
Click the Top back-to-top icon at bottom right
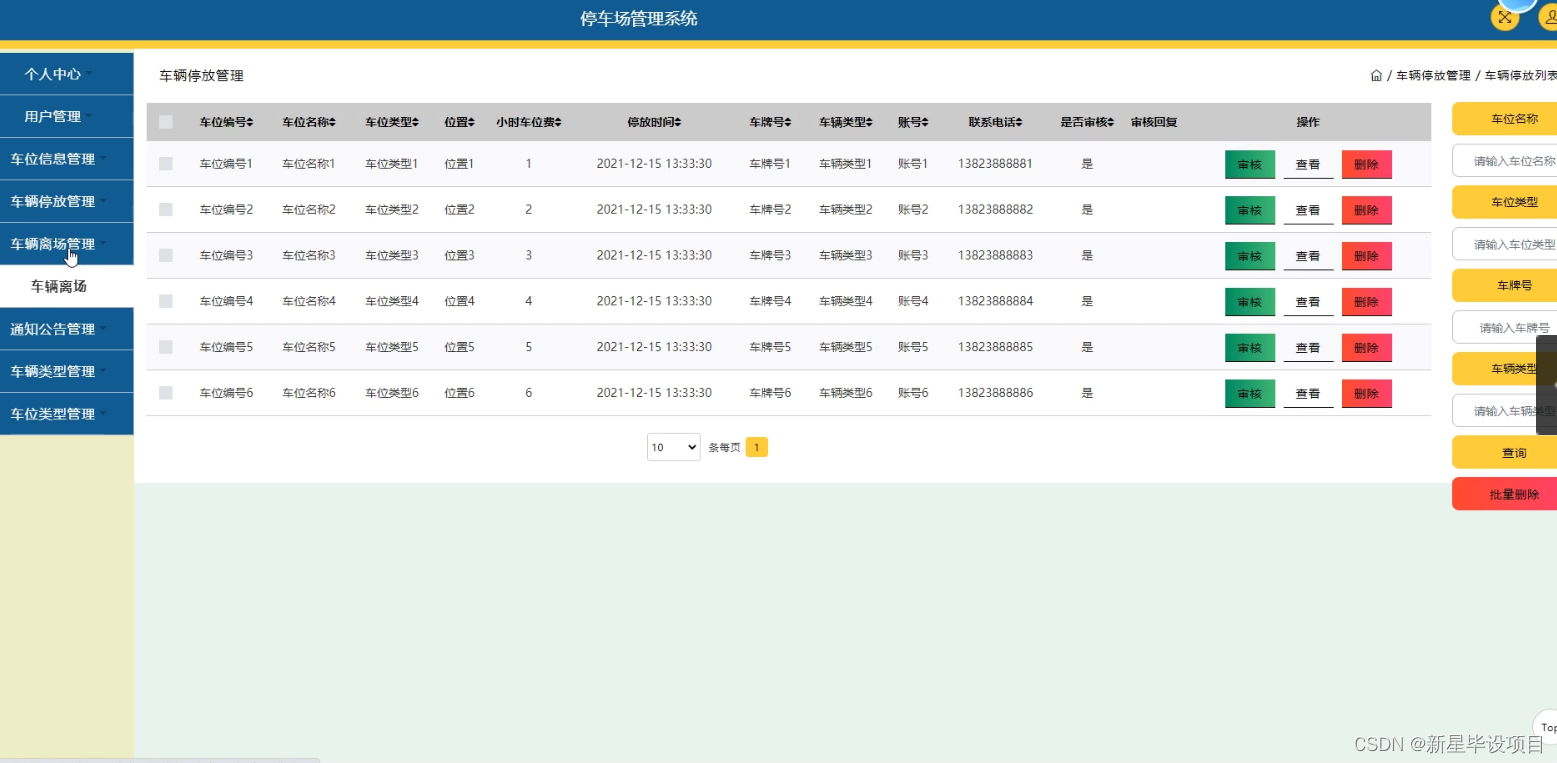coord(1548,727)
